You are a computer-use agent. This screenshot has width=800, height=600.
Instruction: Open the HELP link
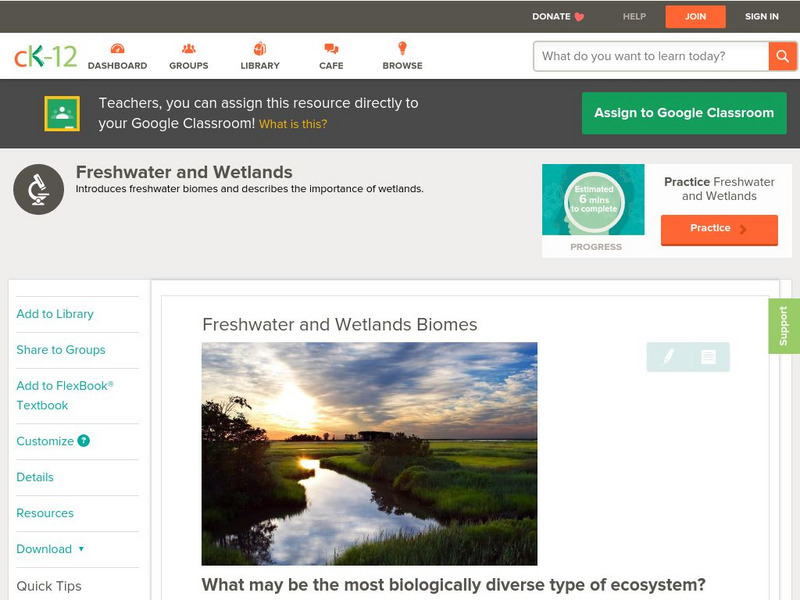(634, 17)
